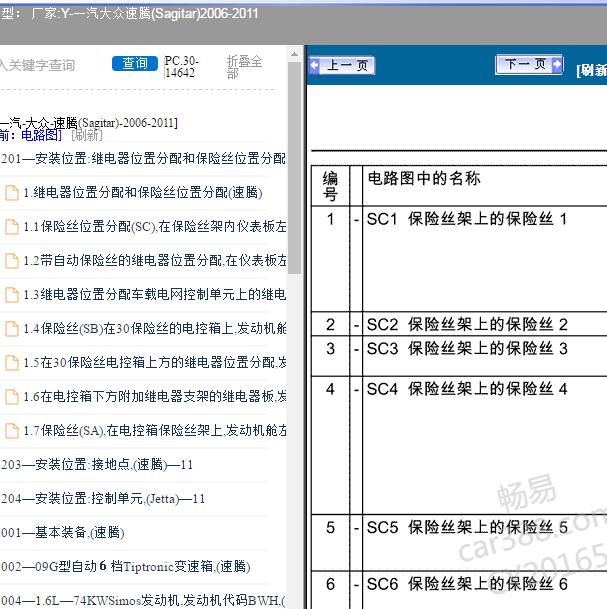
Task: Expand the 002 09G型自动6档Tiptronic变速箱 section
Action: [x=125, y=566]
